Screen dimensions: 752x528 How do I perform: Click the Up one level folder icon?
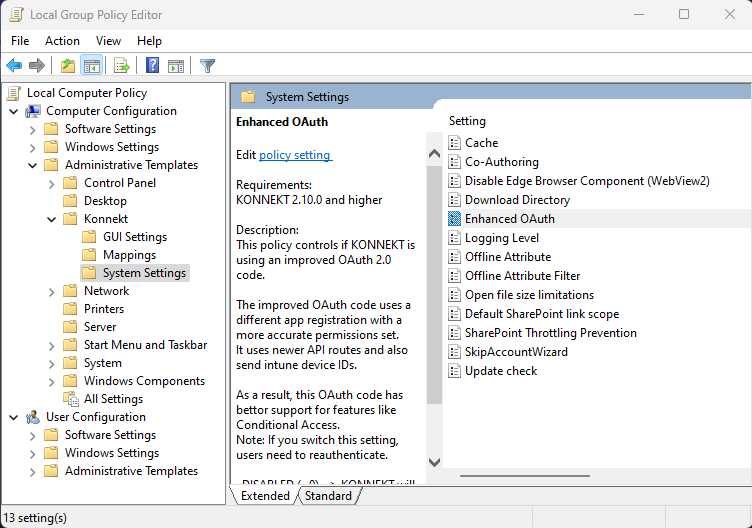point(67,66)
